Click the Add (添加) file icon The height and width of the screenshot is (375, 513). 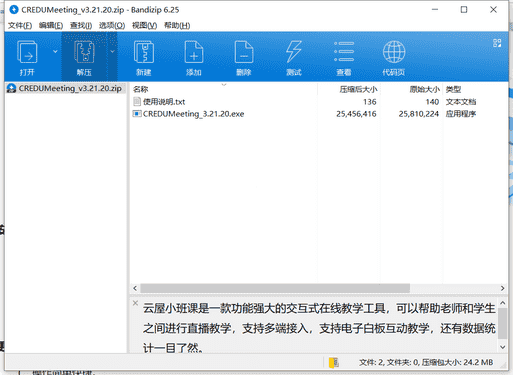pos(194,52)
